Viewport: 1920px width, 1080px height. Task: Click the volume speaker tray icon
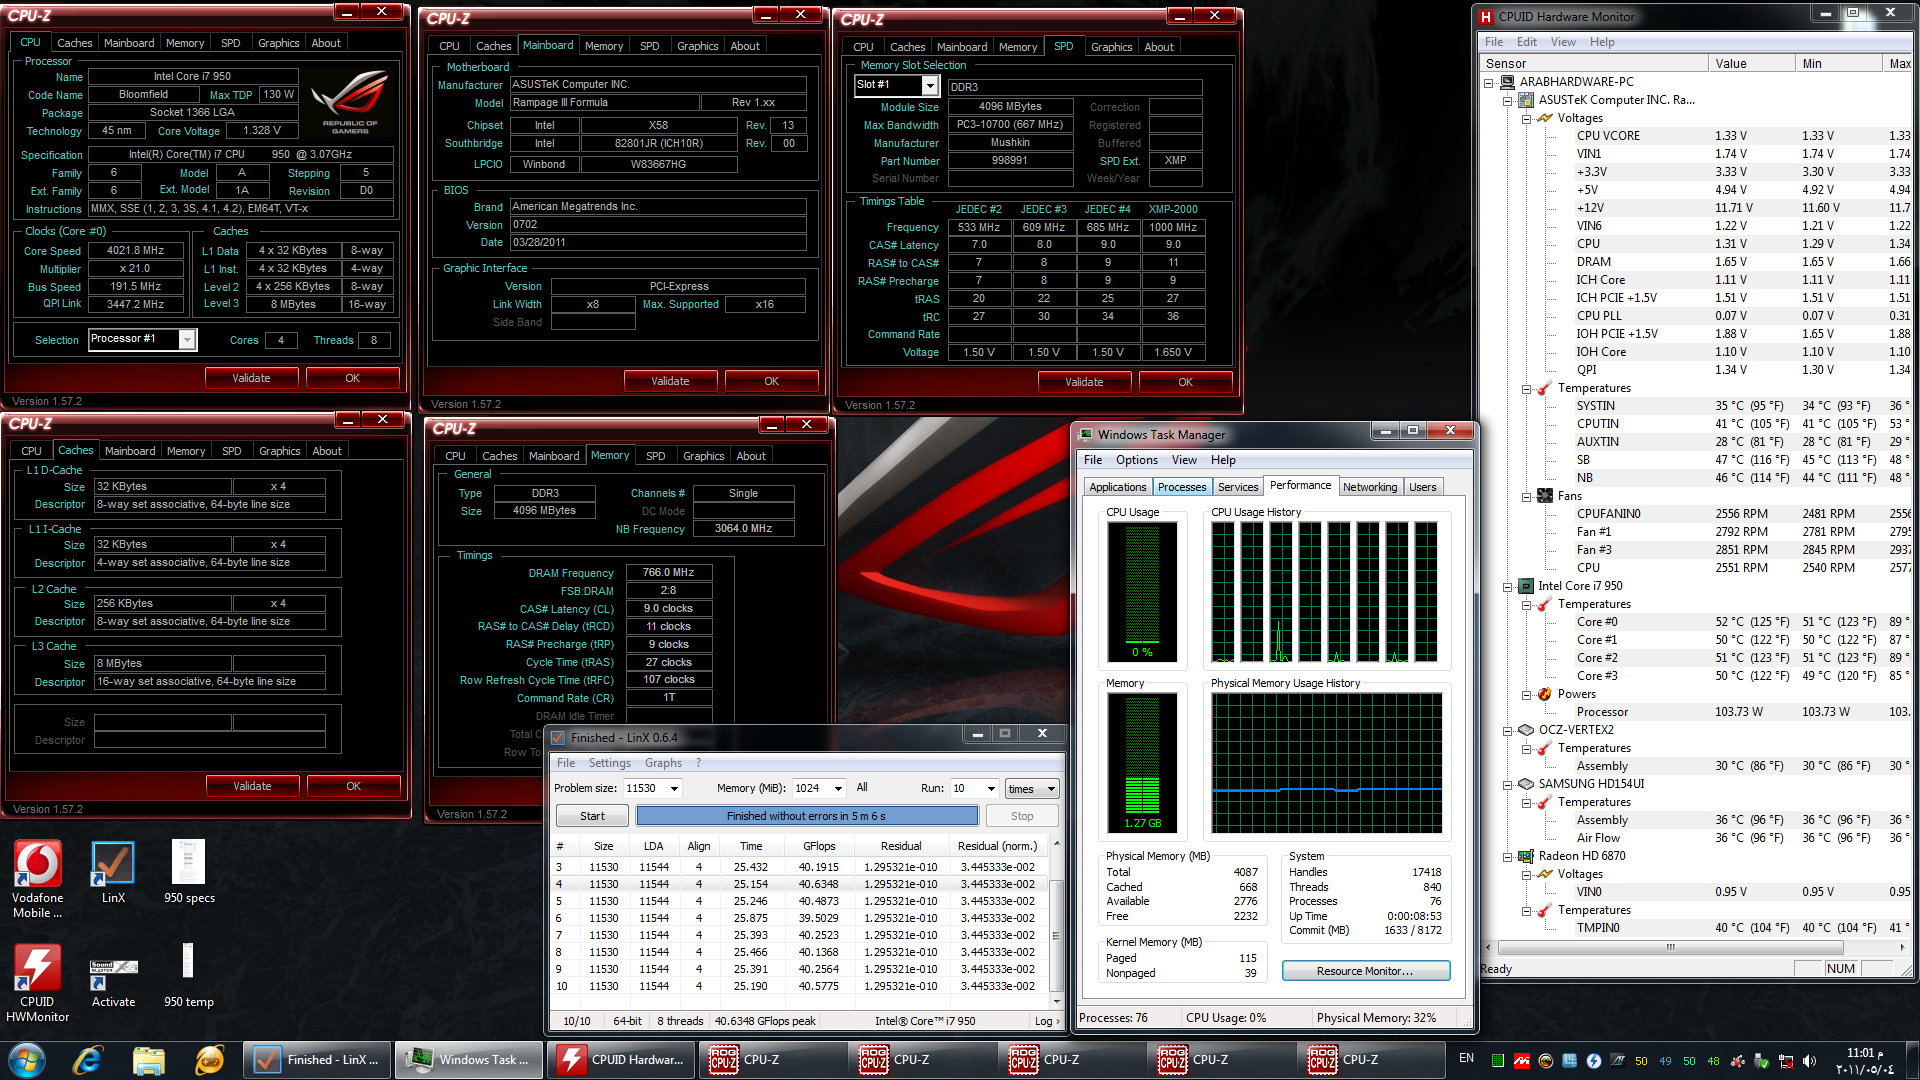pyautogui.click(x=1810, y=1060)
